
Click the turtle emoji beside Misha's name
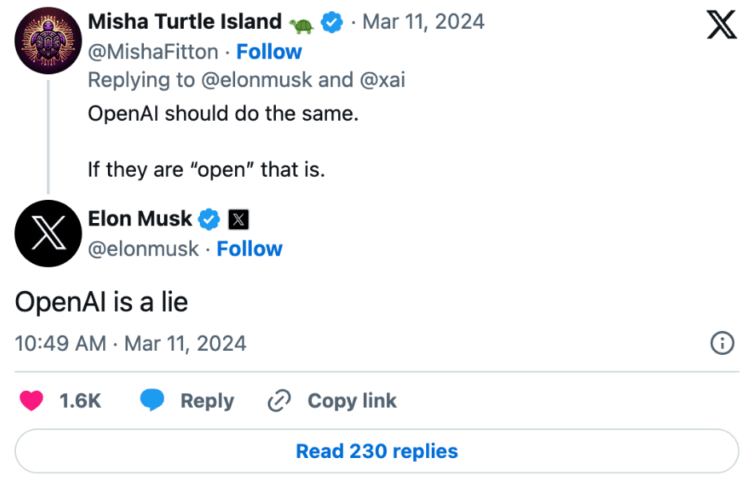pos(301,22)
